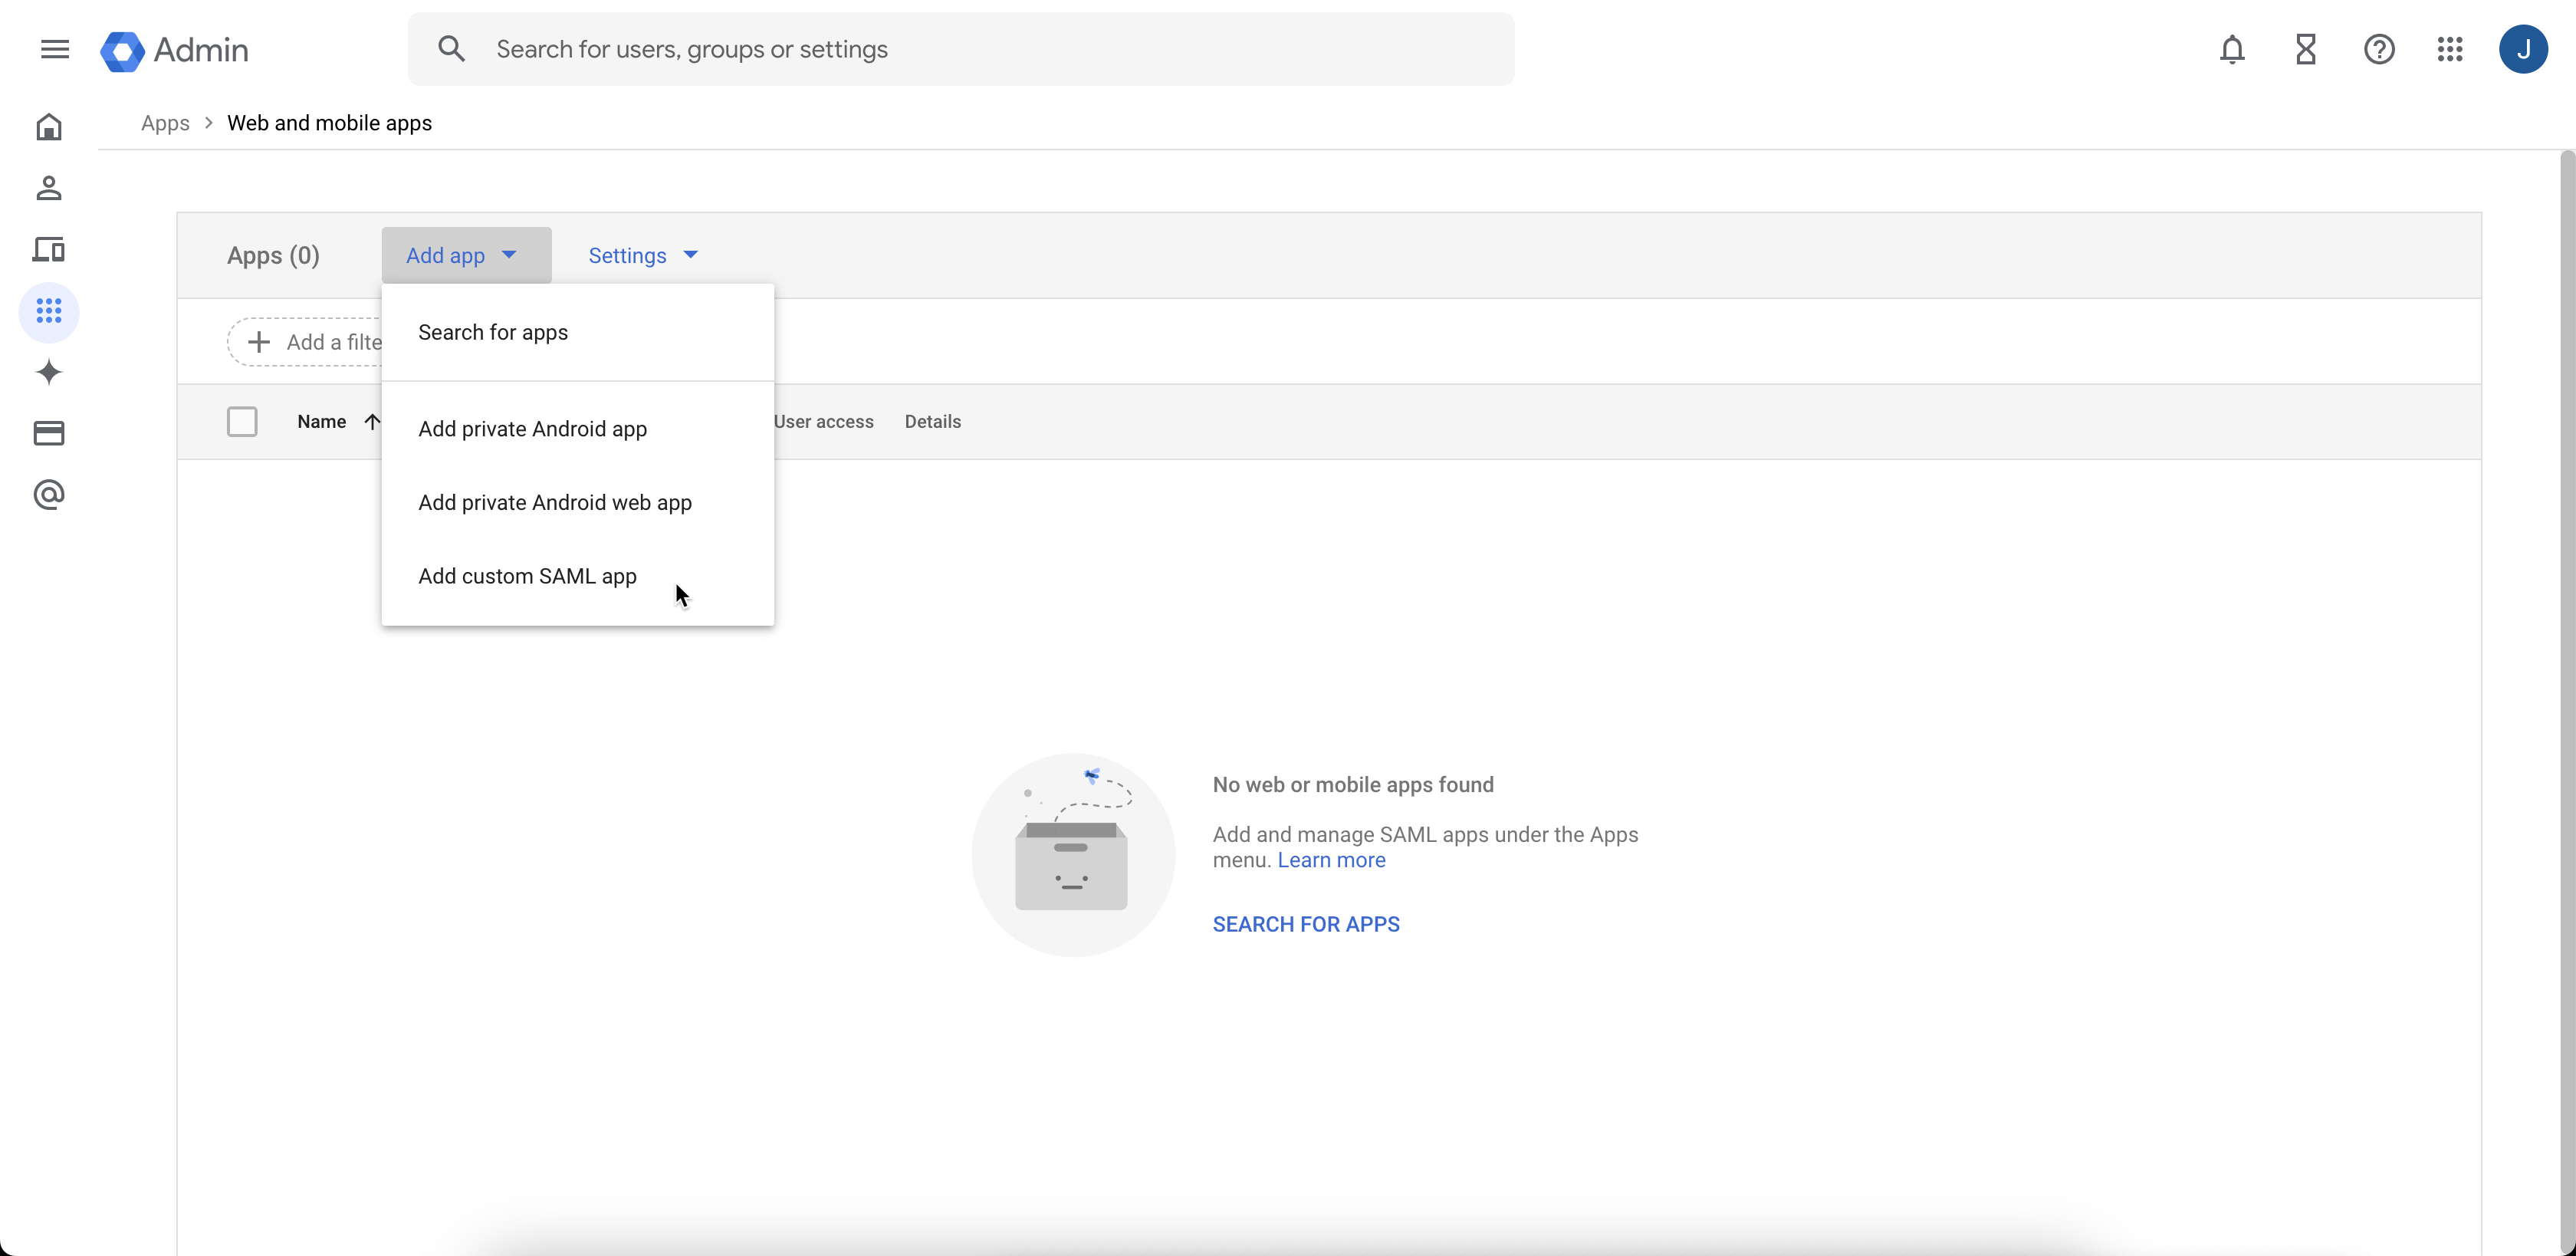The width and height of the screenshot is (2576, 1256).
Task: Open the notifications bell
Action: [2232, 49]
